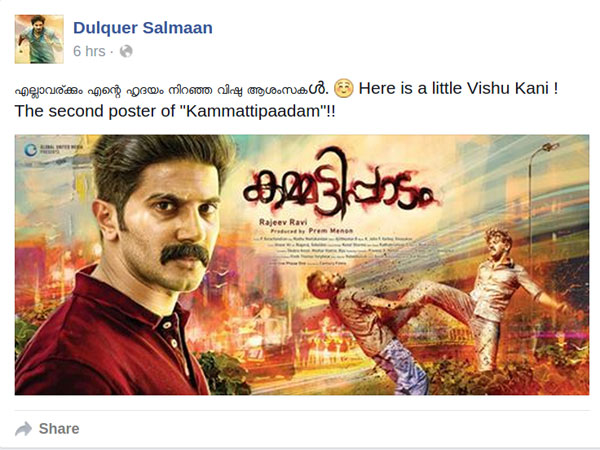Click the red Malayalam movie title on poster

[340, 184]
